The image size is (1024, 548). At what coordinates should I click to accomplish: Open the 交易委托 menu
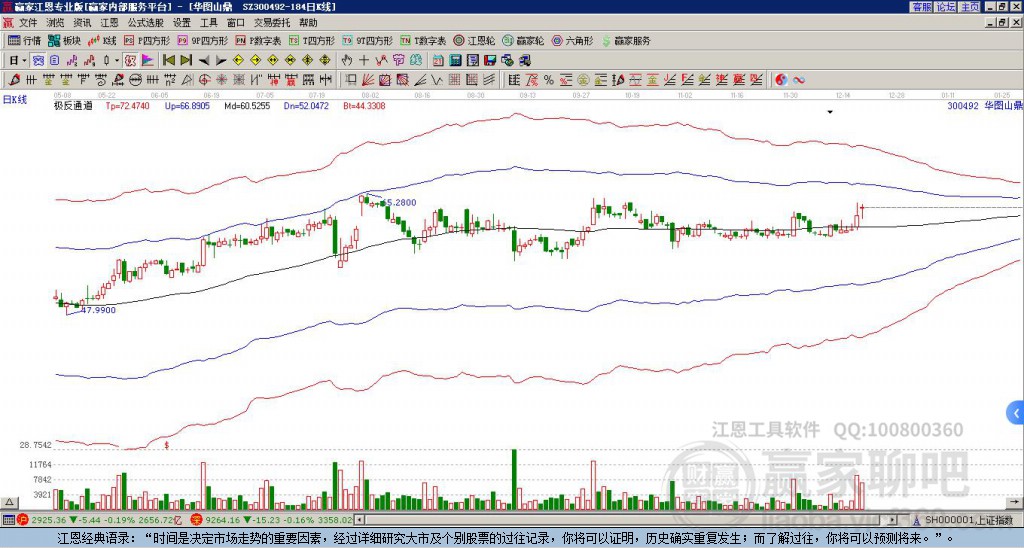pos(272,23)
